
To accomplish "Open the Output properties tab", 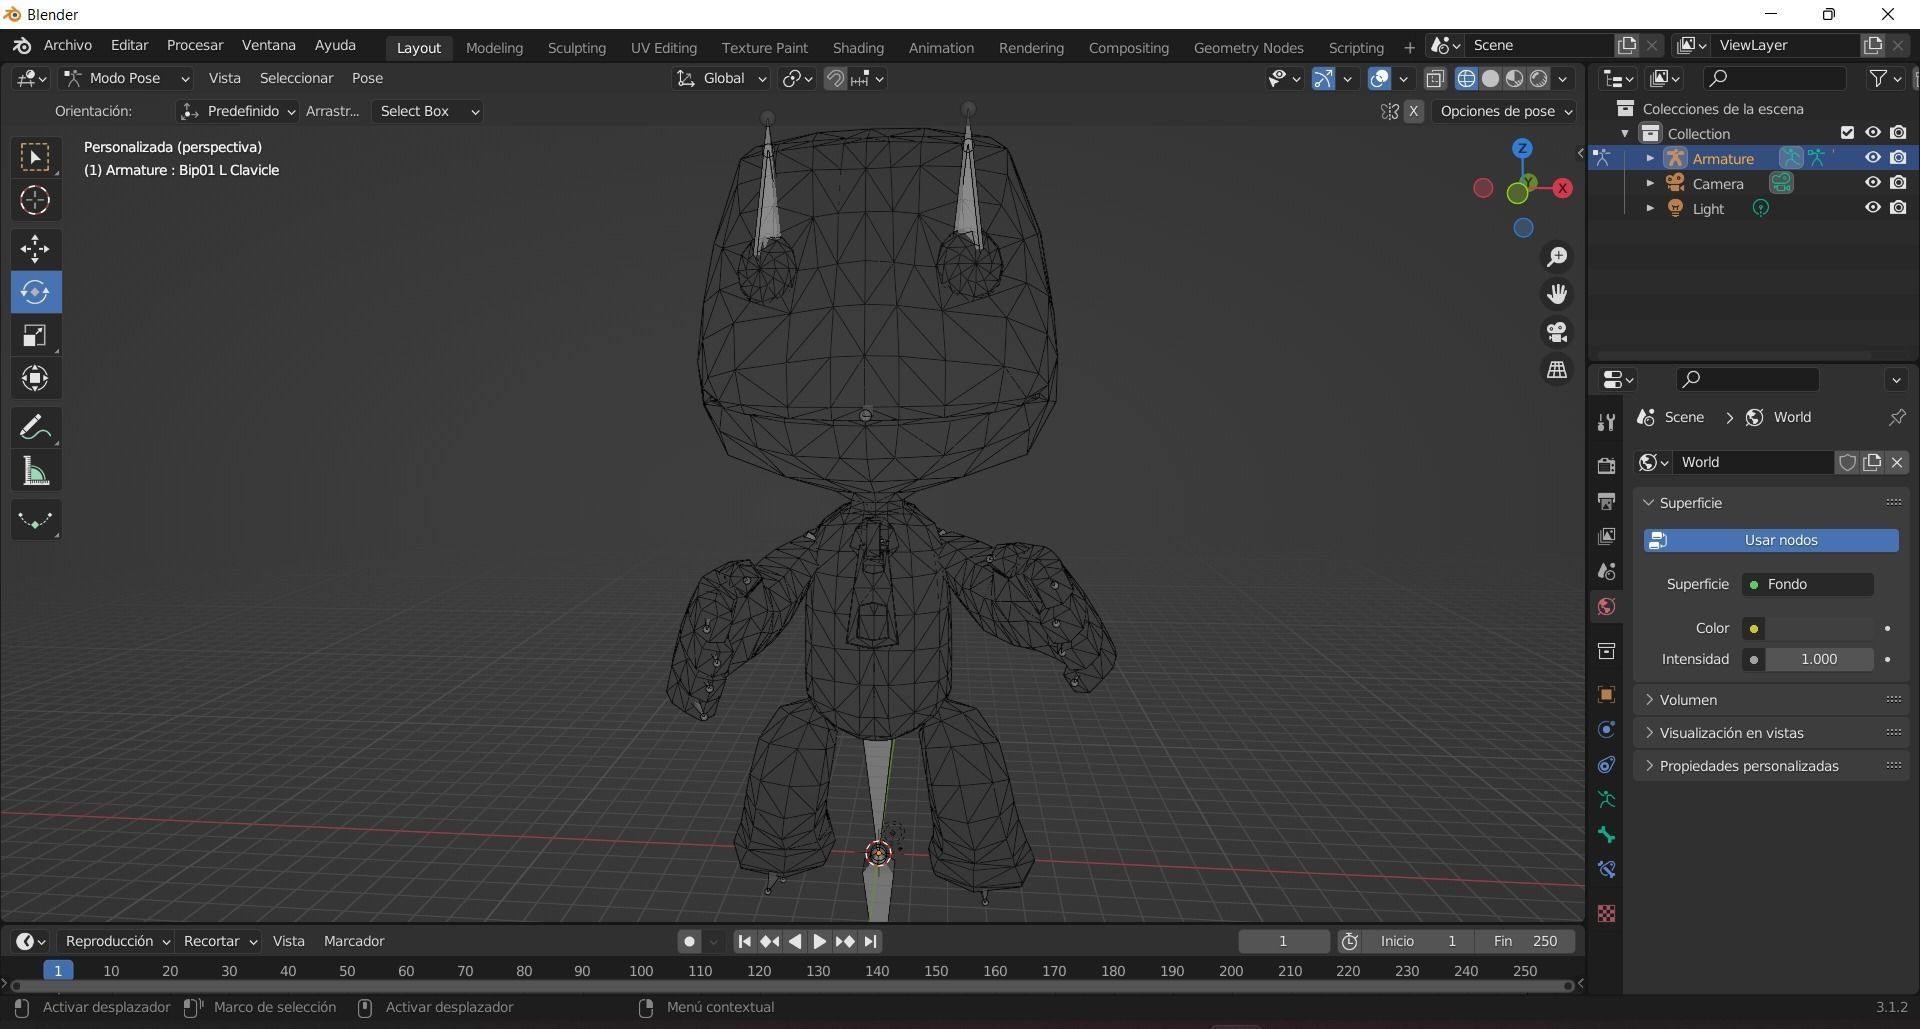I will (x=1606, y=501).
